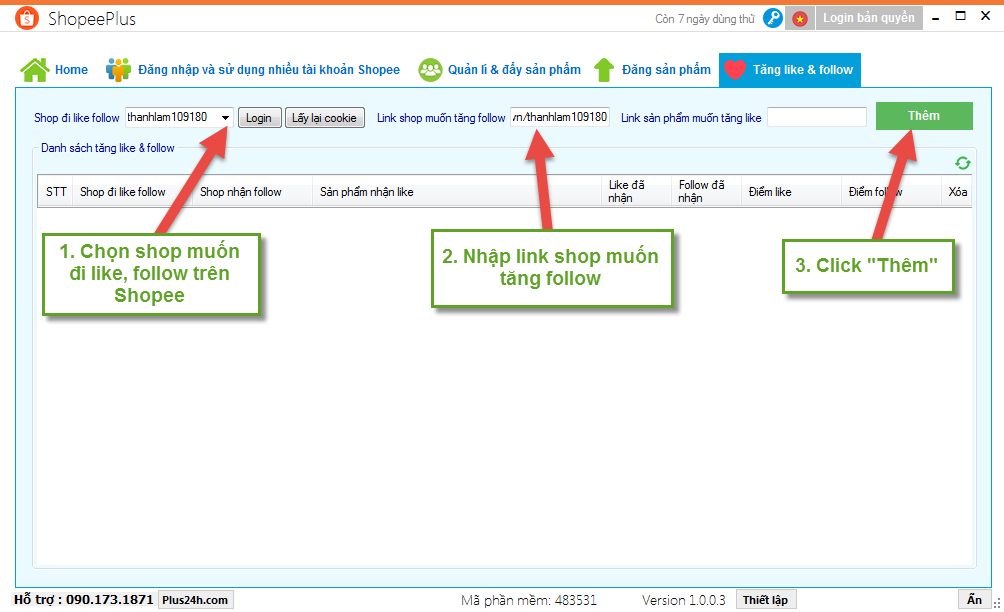Open the Plus24h.com link button
The width and height of the screenshot is (1004, 612).
[x=195, y=600]
